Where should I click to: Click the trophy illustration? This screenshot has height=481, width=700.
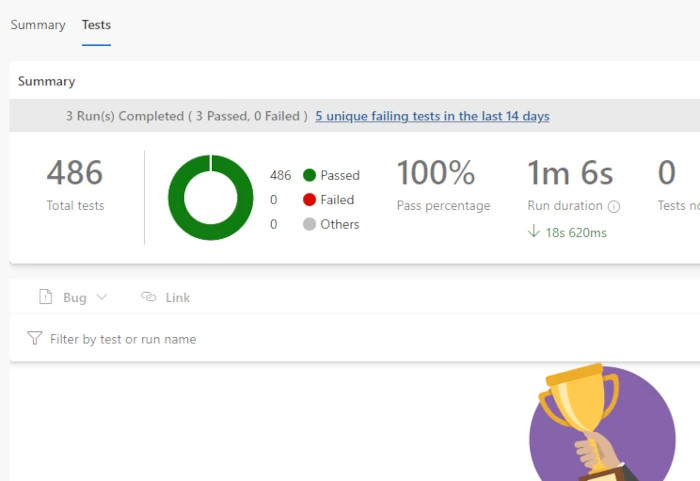tap(603, 423)
